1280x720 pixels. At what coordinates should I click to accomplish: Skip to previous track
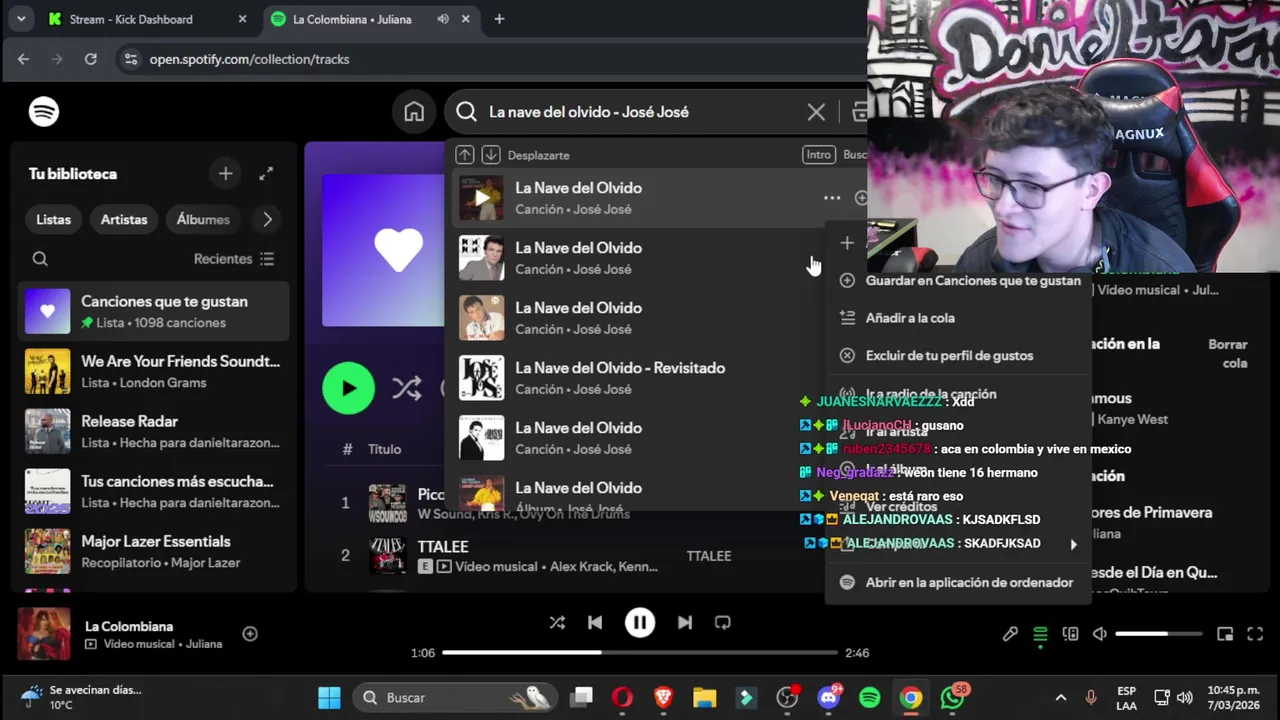(595, 622)
